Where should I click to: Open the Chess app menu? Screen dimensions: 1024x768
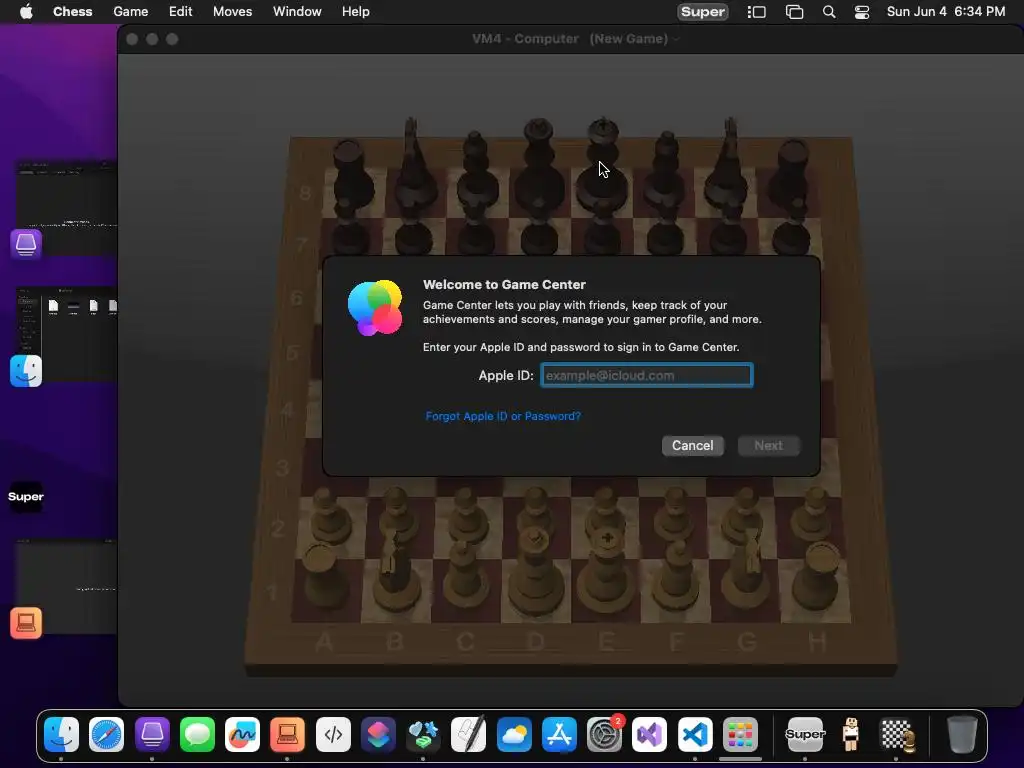click(72, 12)
